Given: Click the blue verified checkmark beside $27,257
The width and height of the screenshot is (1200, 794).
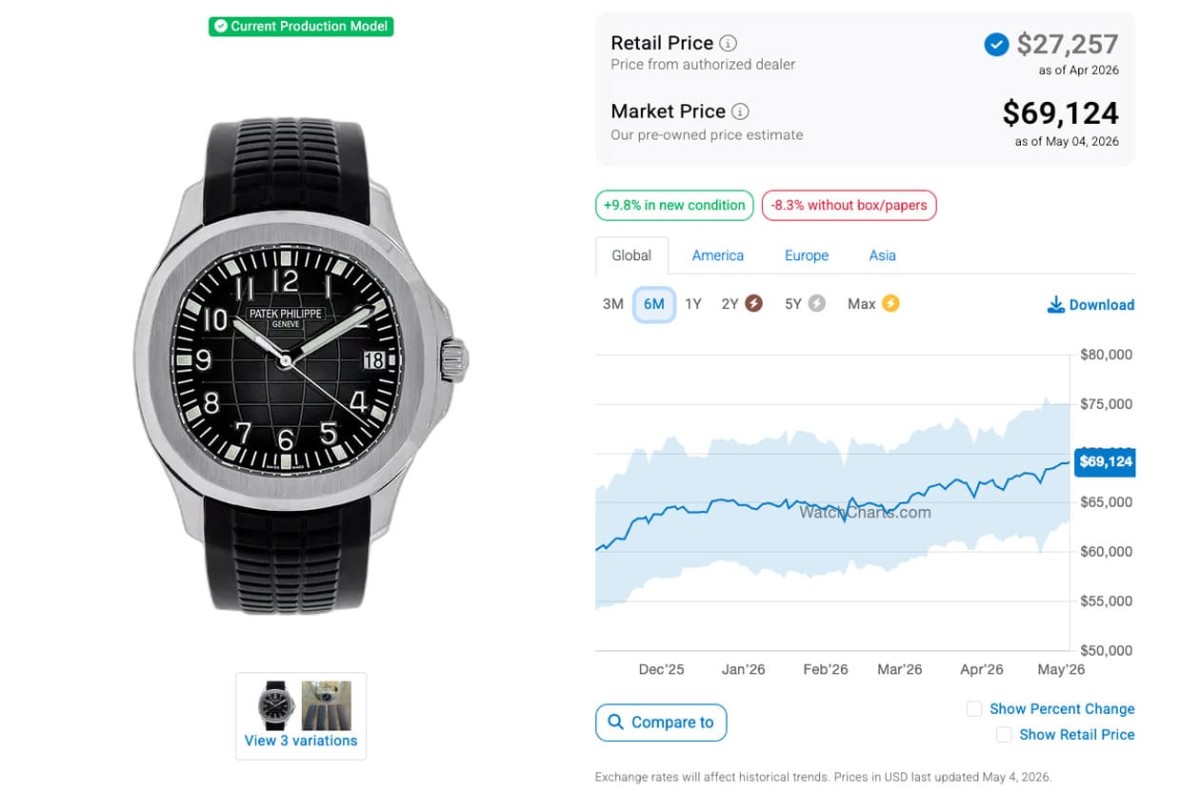Looking at the screenshot, I should [x=996, y=44].
